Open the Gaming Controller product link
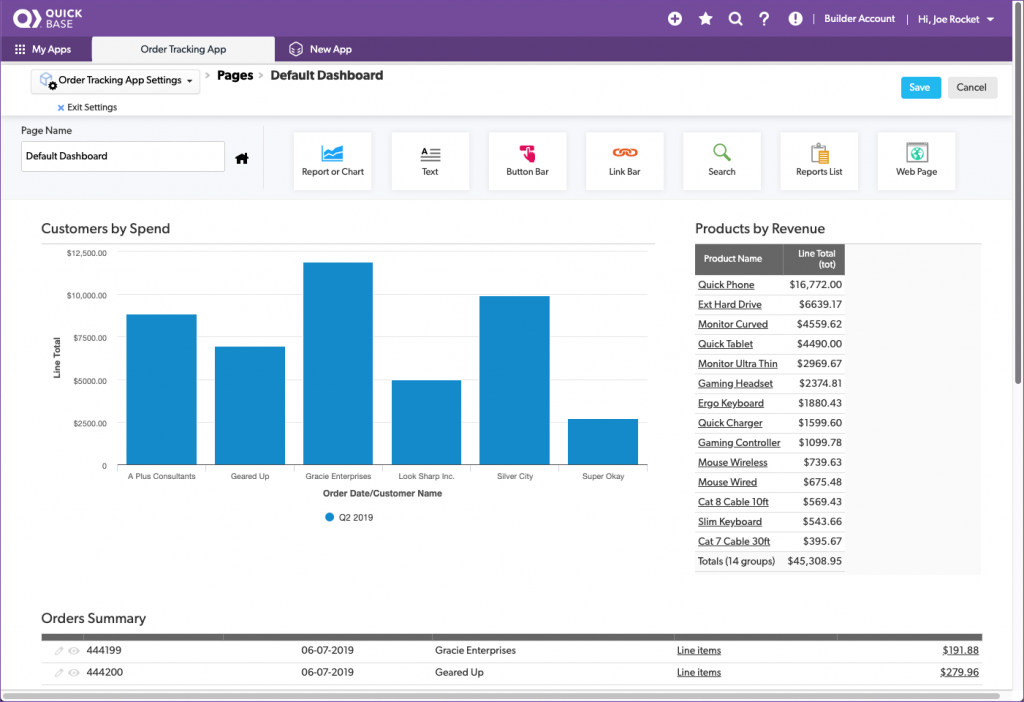1024x702 pixels. [739, 443]
